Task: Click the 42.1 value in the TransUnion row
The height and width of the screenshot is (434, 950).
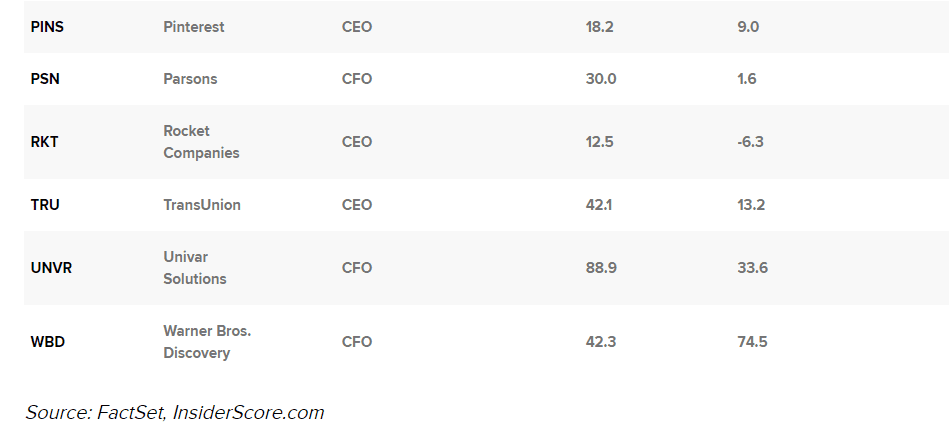Action: pos(599,205)
